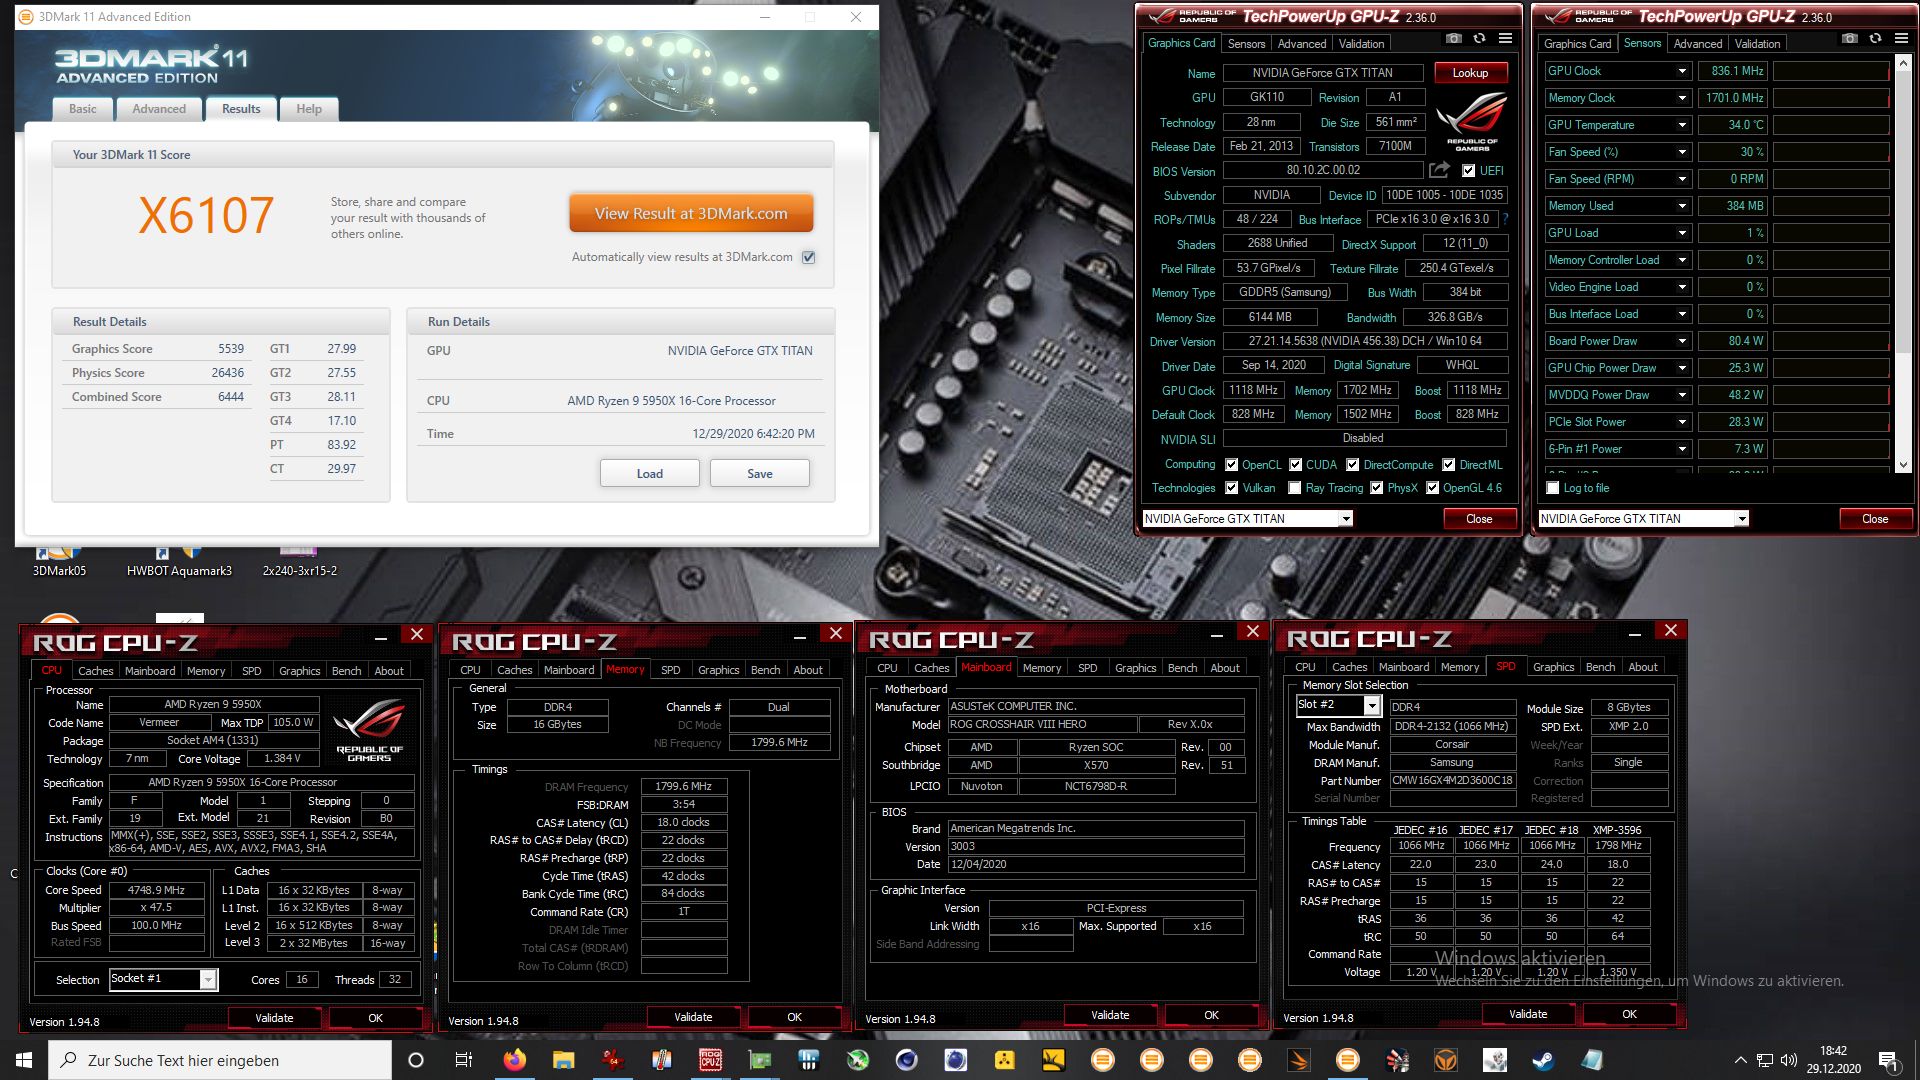This screenshot has height=1080, width=1920.
Task: Toggle automatically view results at 3DMark.com
Action: [x=809, y=257]
